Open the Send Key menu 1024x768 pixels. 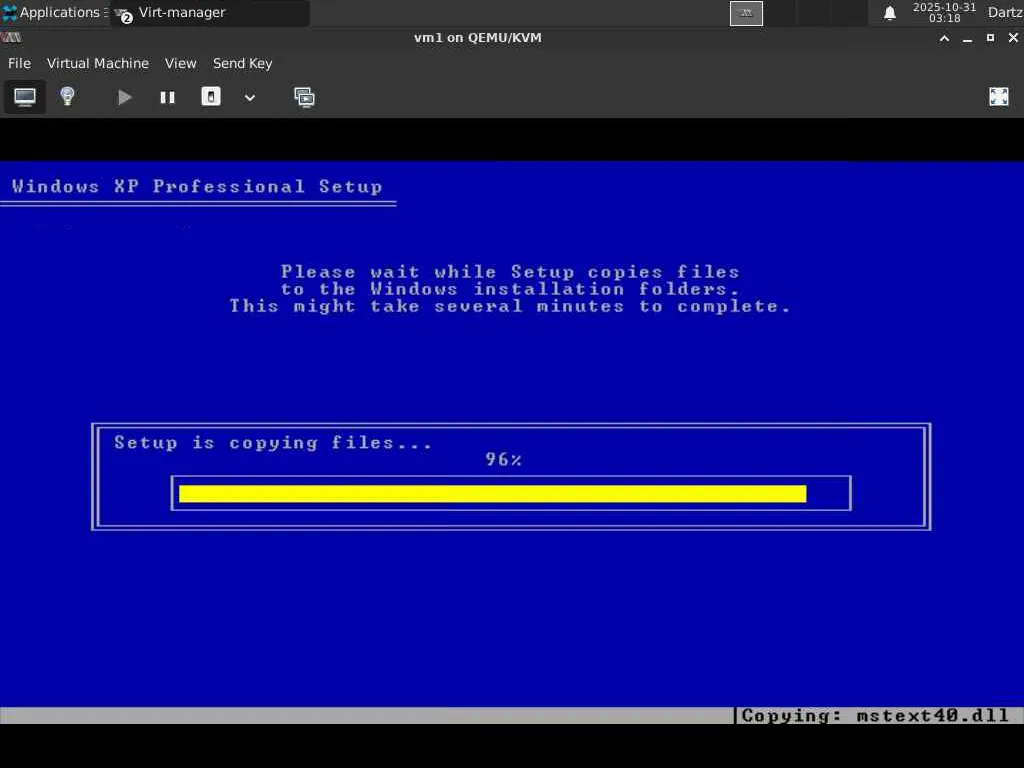pos(242,63)
